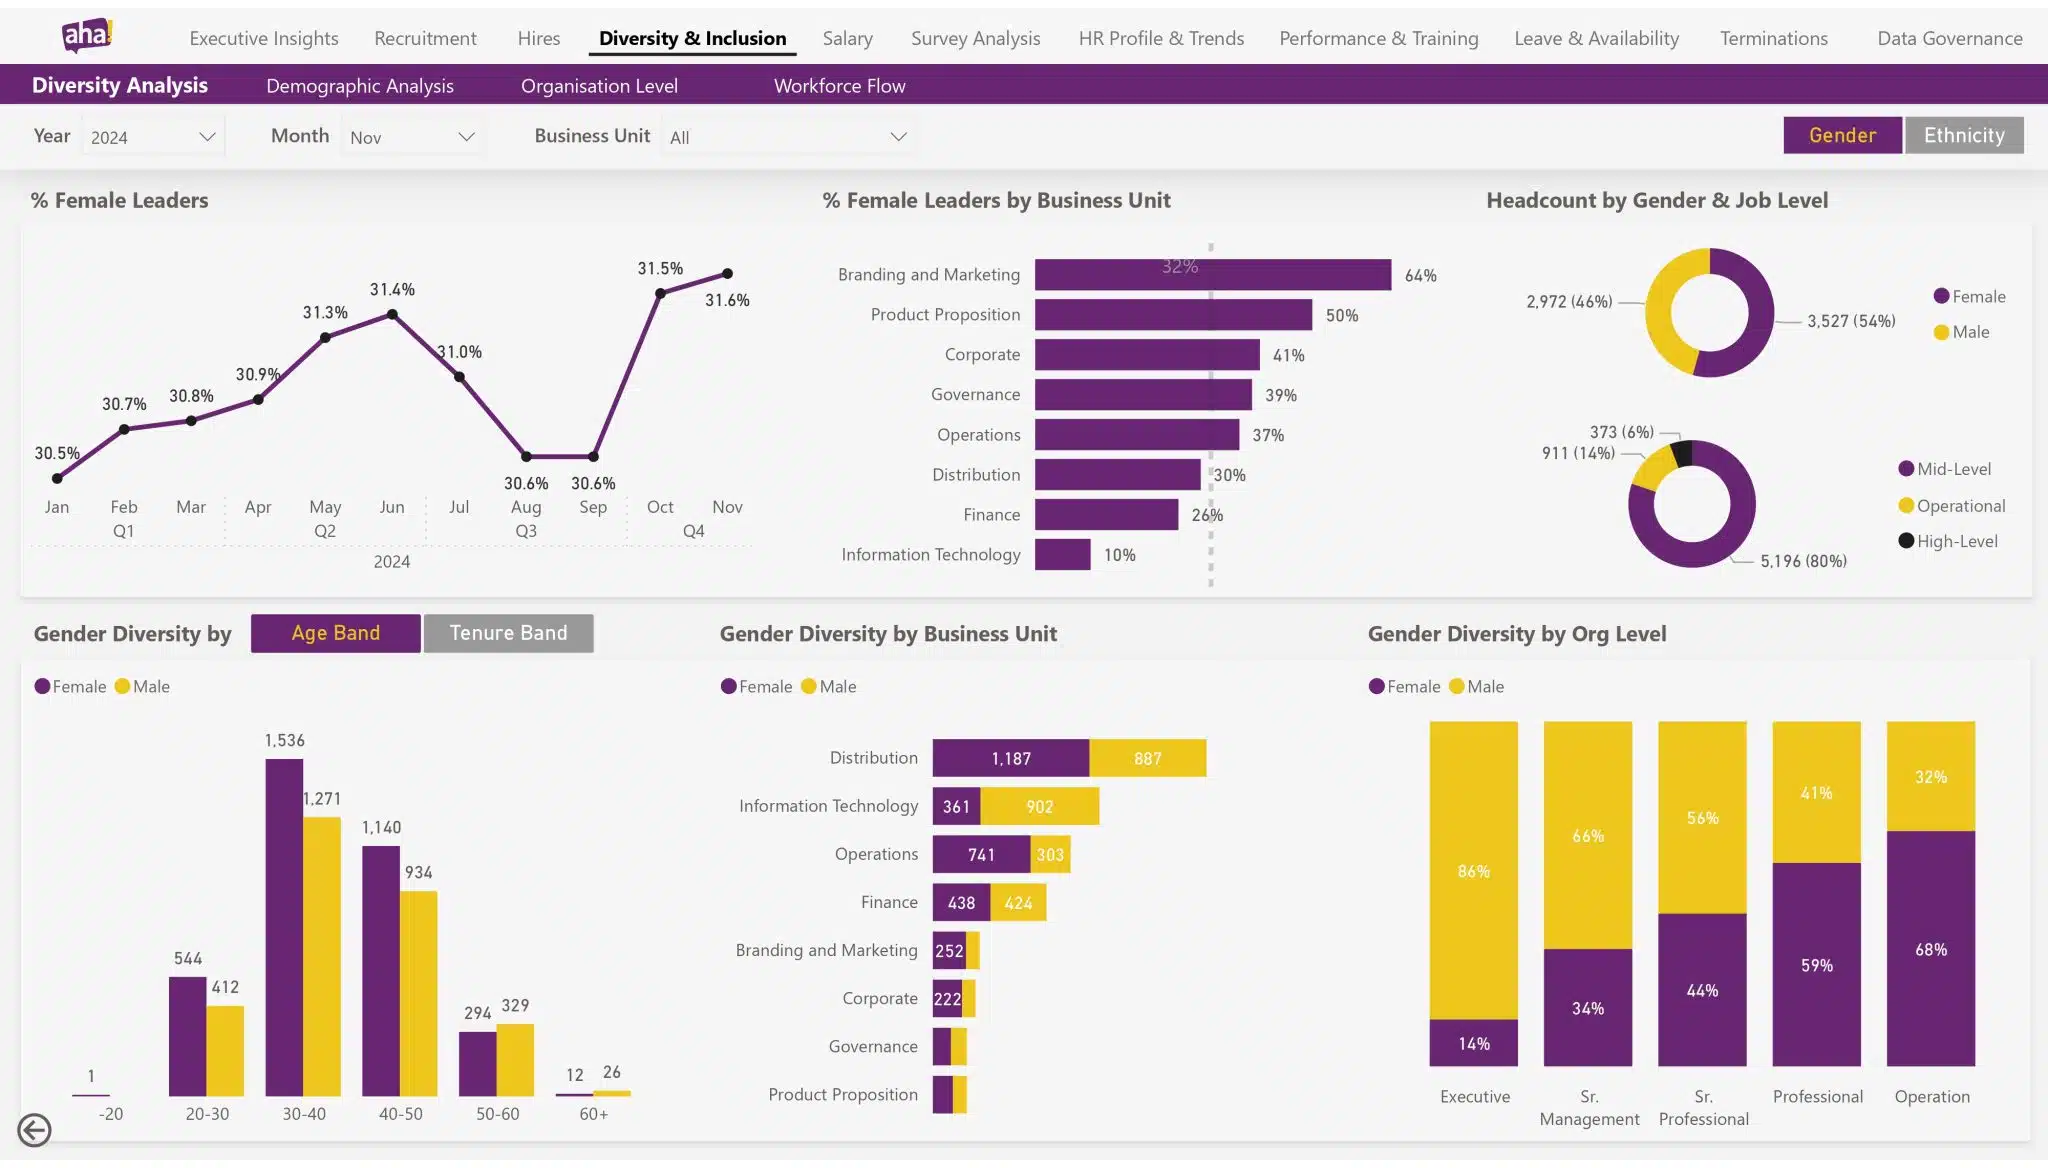Hide Male series via legend in Age Band chart
This screenshot has height=1168, width=2048.
(121, 686)
